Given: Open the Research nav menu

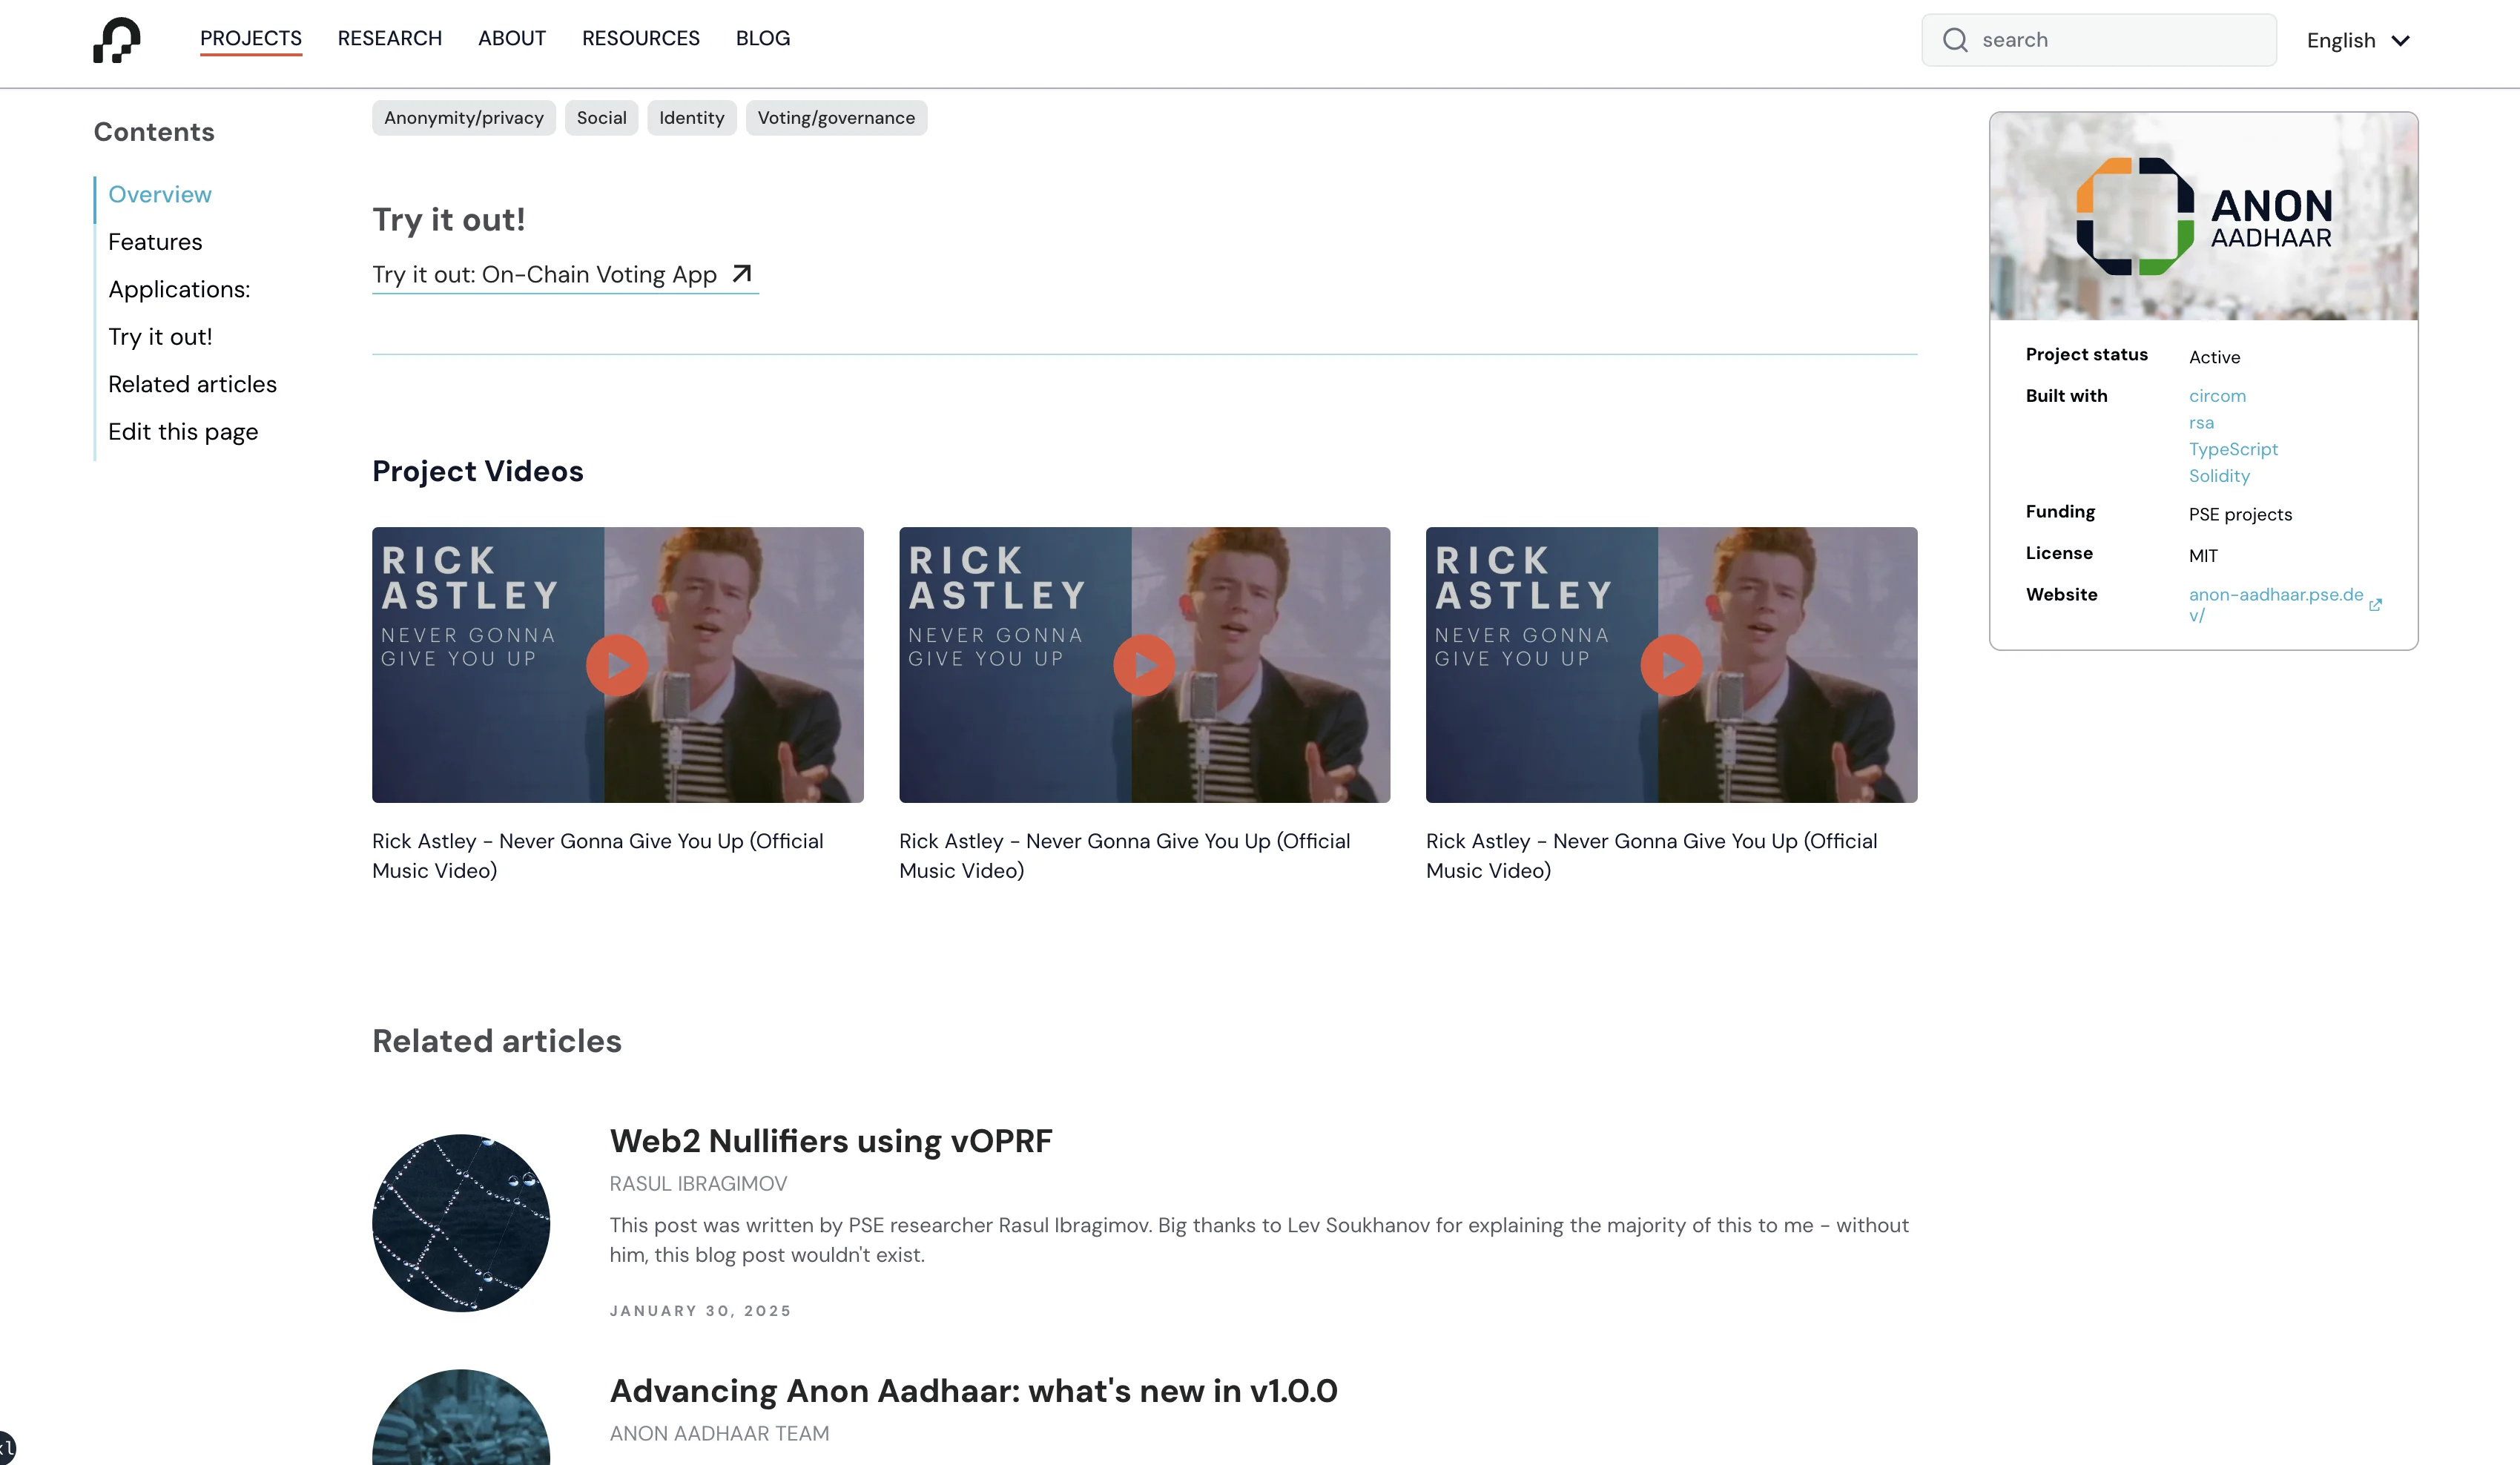Looking at the screenshot, I should click(x=389, y=38).
